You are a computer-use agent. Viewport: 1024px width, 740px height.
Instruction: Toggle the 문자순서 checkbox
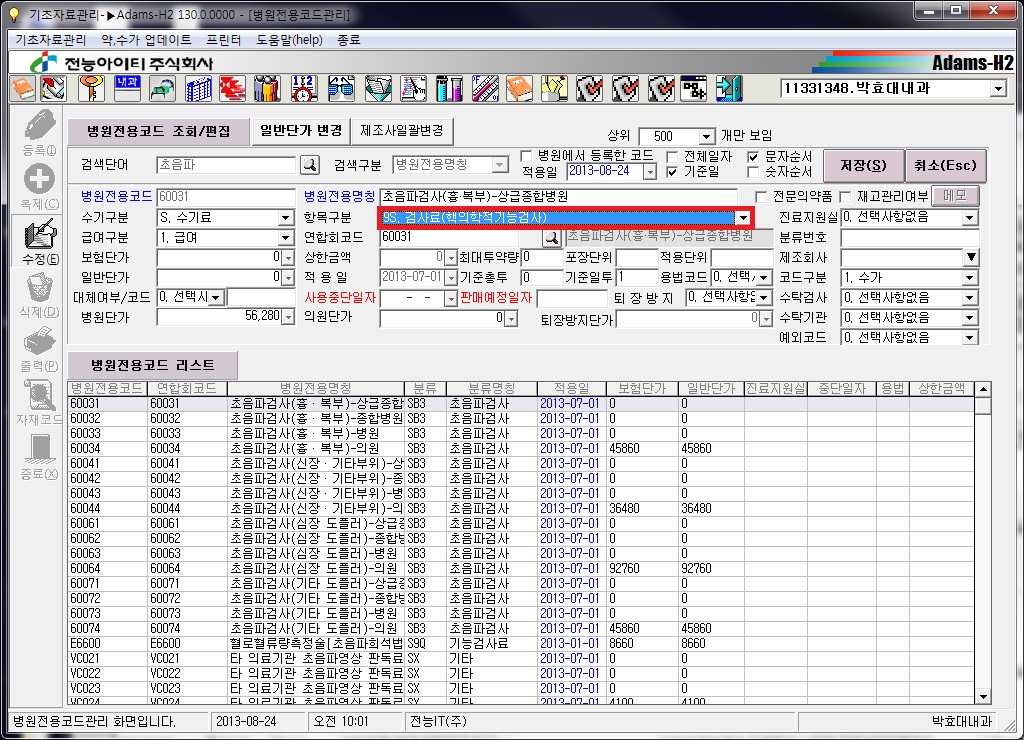coord(754,157)
